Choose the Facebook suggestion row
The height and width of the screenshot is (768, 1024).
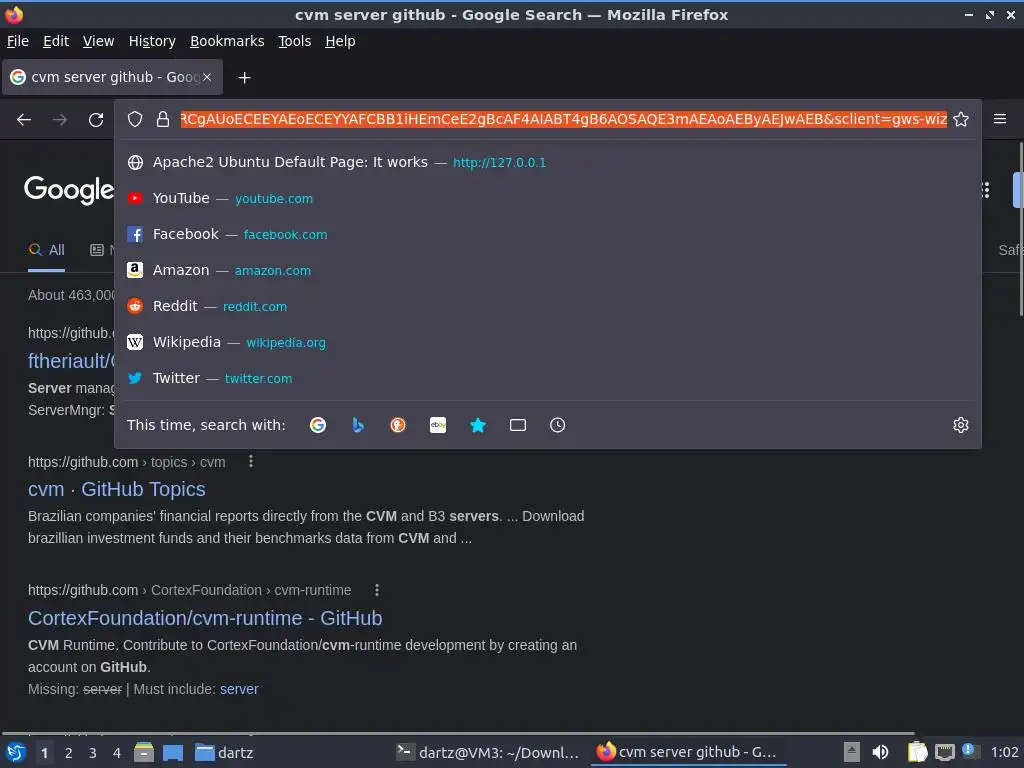[548, 234]
